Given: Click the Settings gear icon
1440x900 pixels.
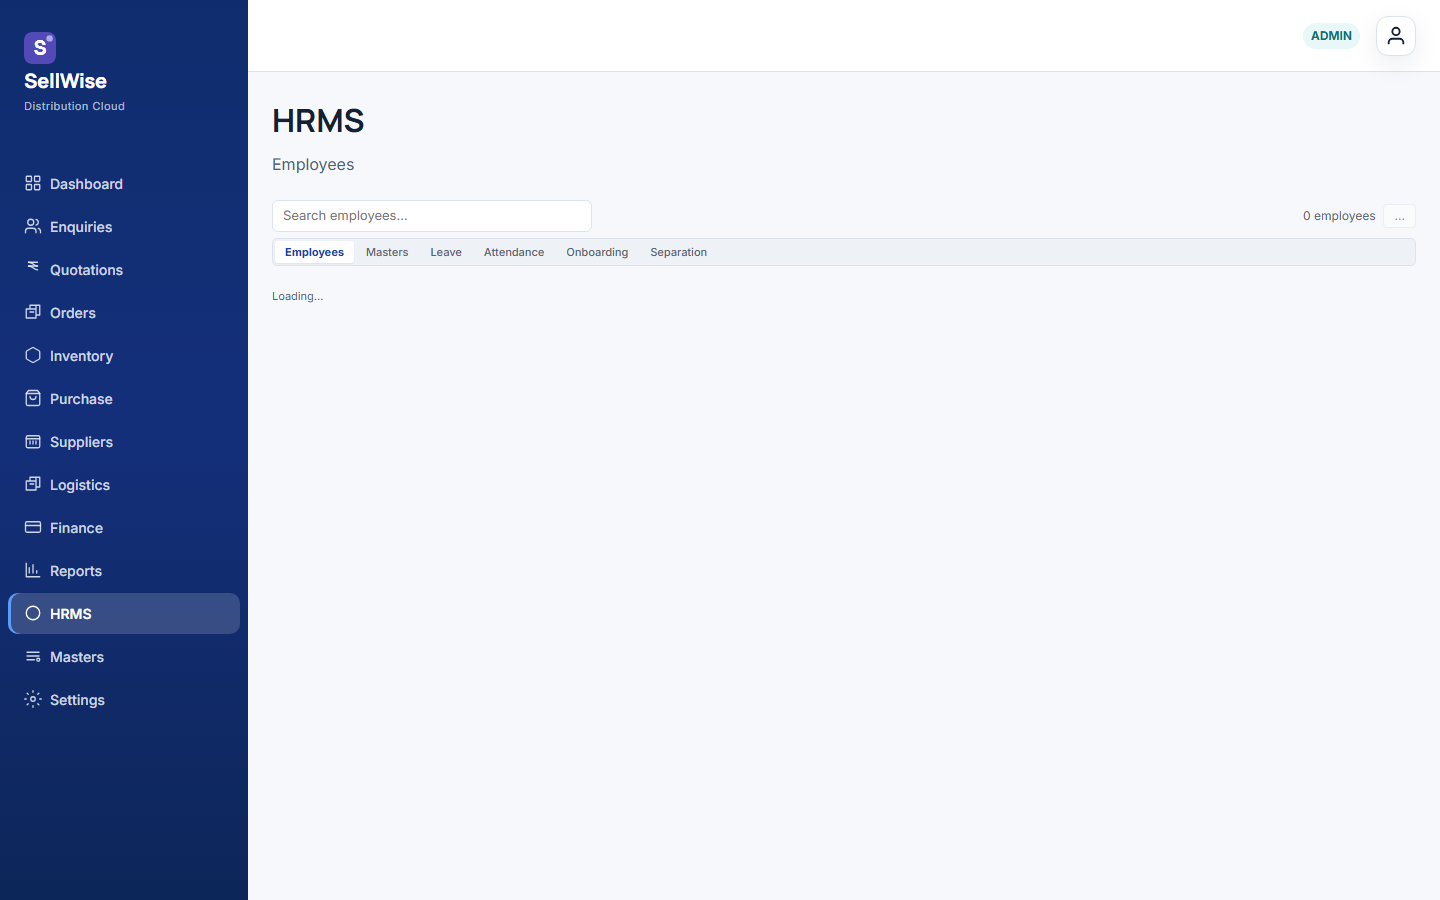Looking at the screenshot, I should click(x=33, y=699).
